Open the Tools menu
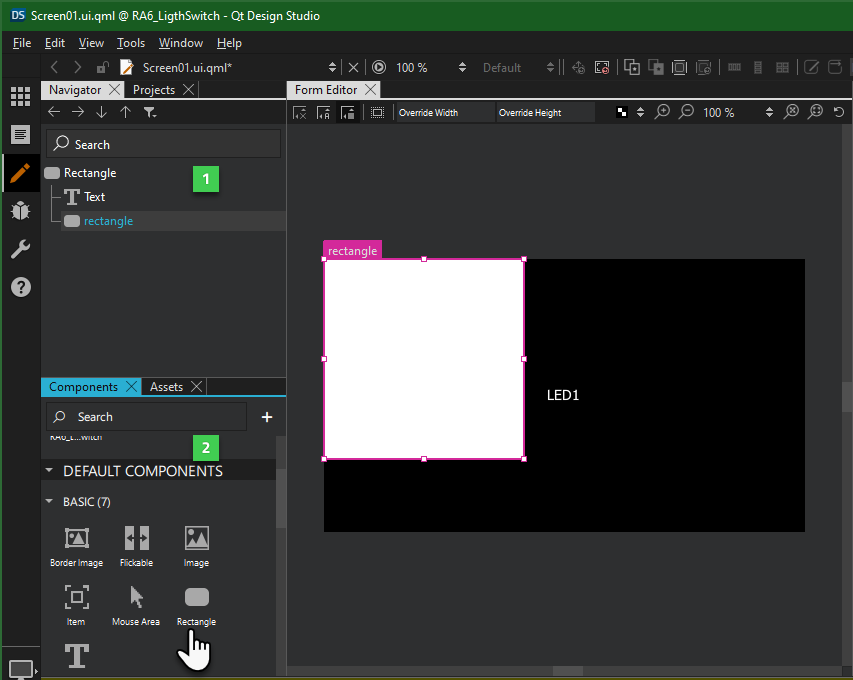 tap(131, 43)
